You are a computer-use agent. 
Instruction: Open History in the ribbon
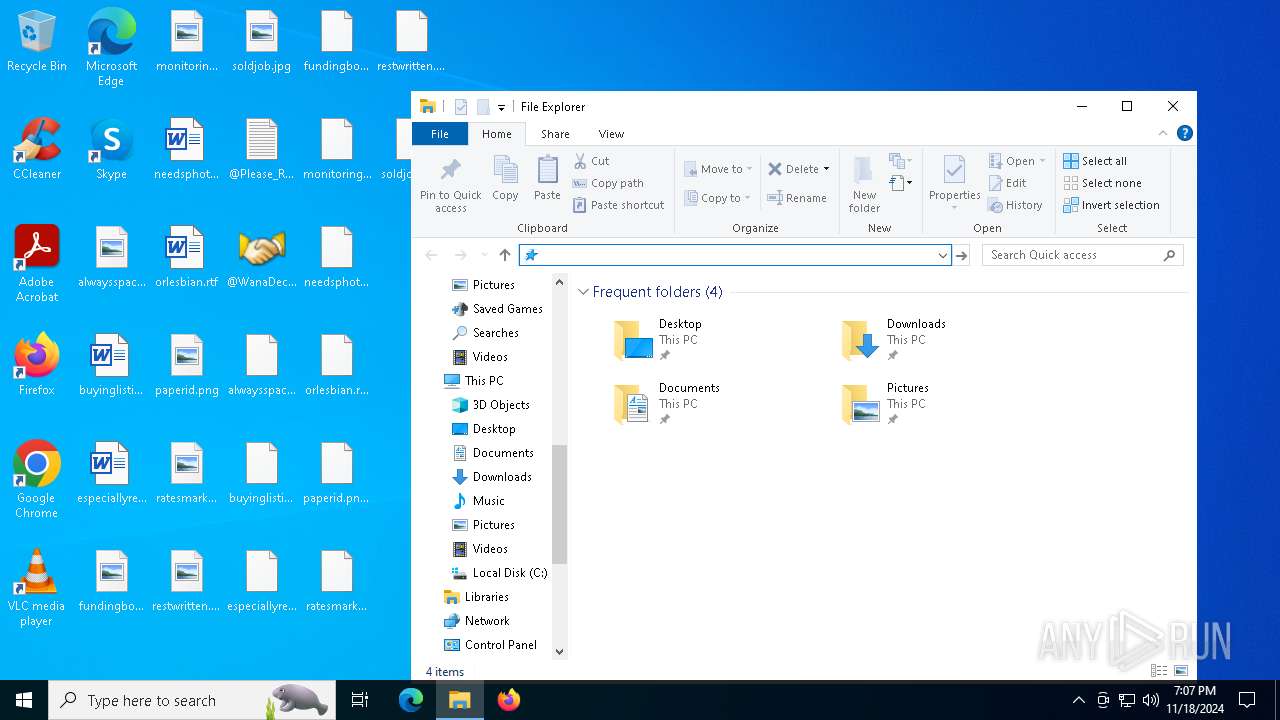pyautogui.click(x=1015, y=205)
